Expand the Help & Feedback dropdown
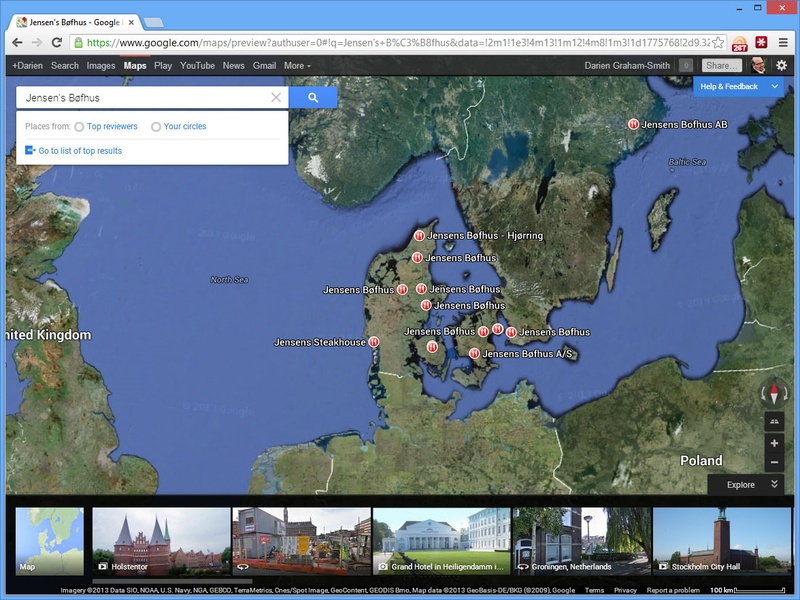This screenshot has height=600, width=800. [x=738, y=87]
